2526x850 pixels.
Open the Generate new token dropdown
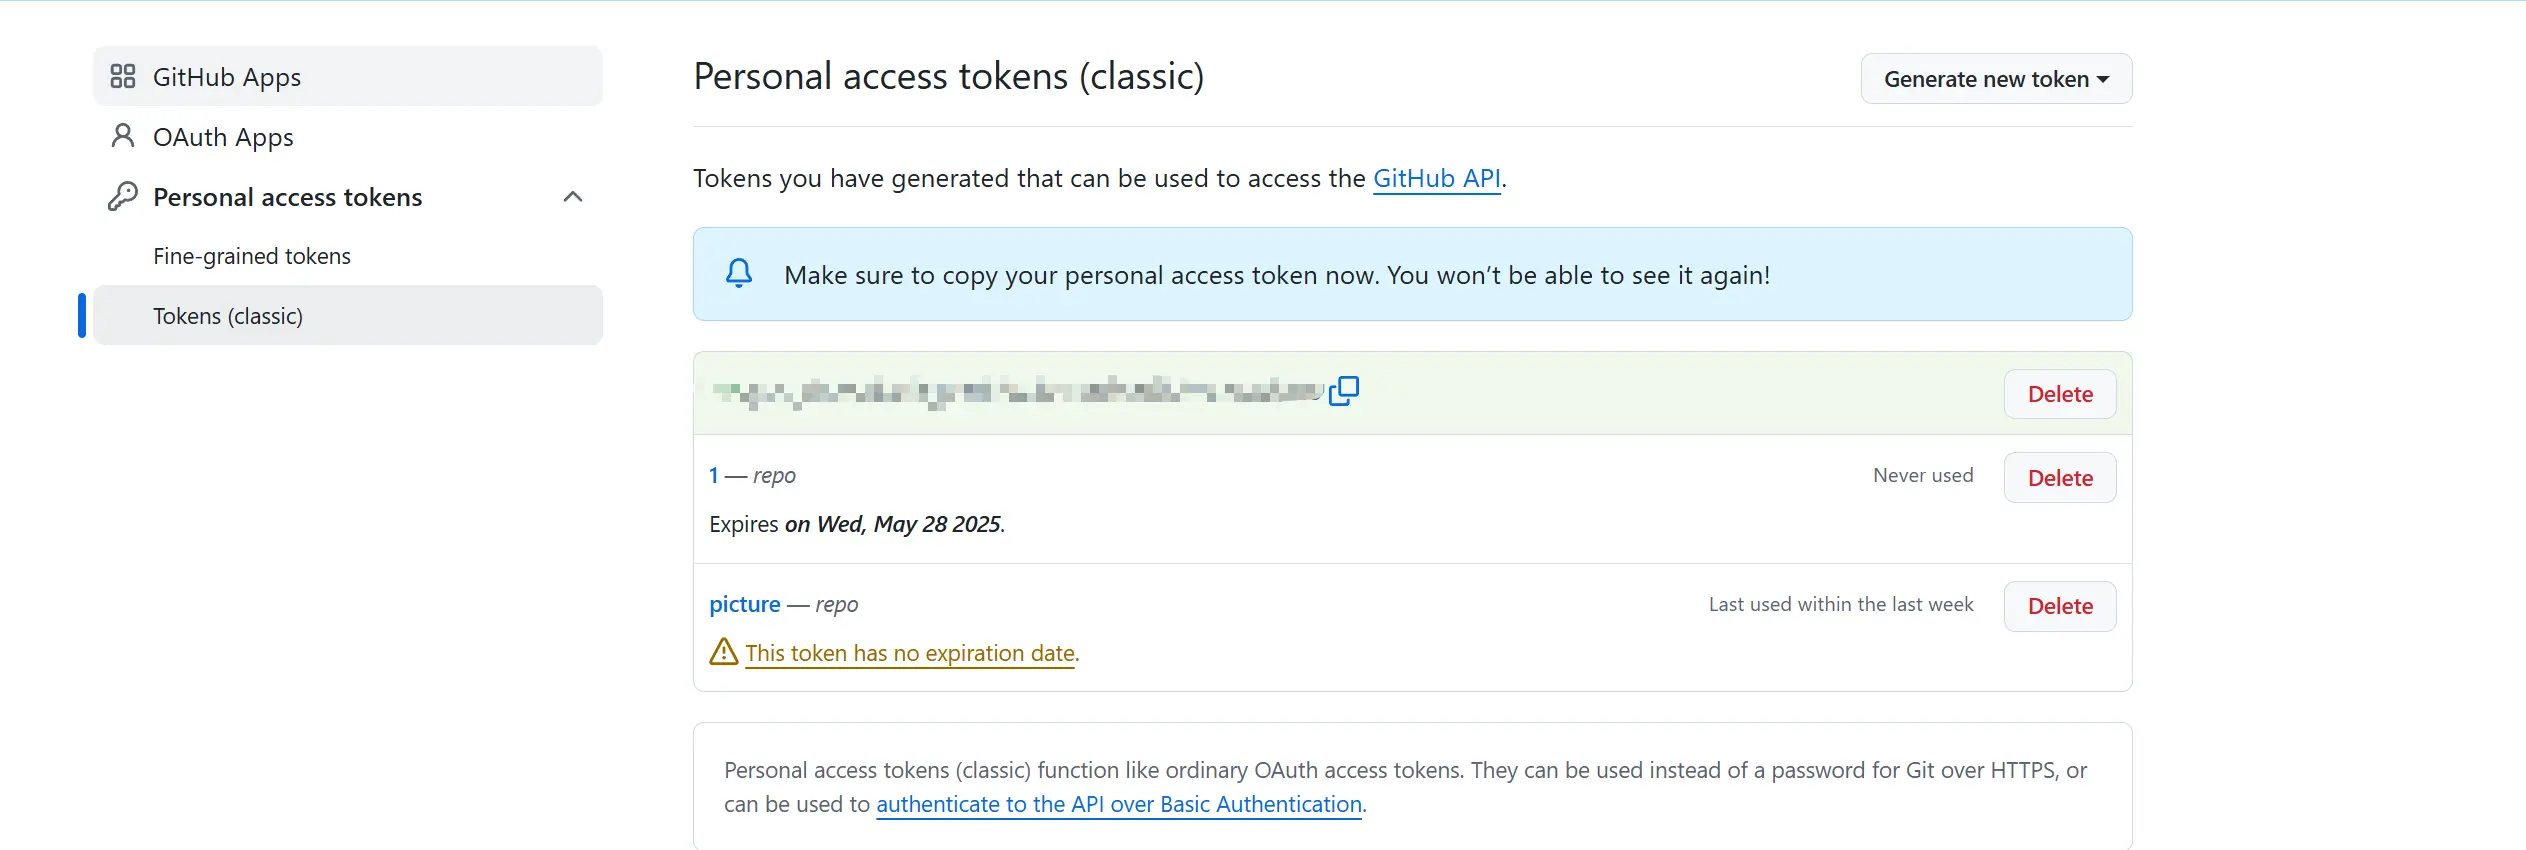[x=1996, y=79]
